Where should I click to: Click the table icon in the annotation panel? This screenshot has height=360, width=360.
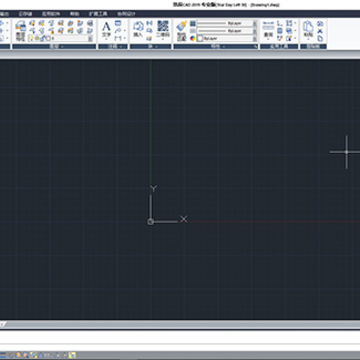118,23
